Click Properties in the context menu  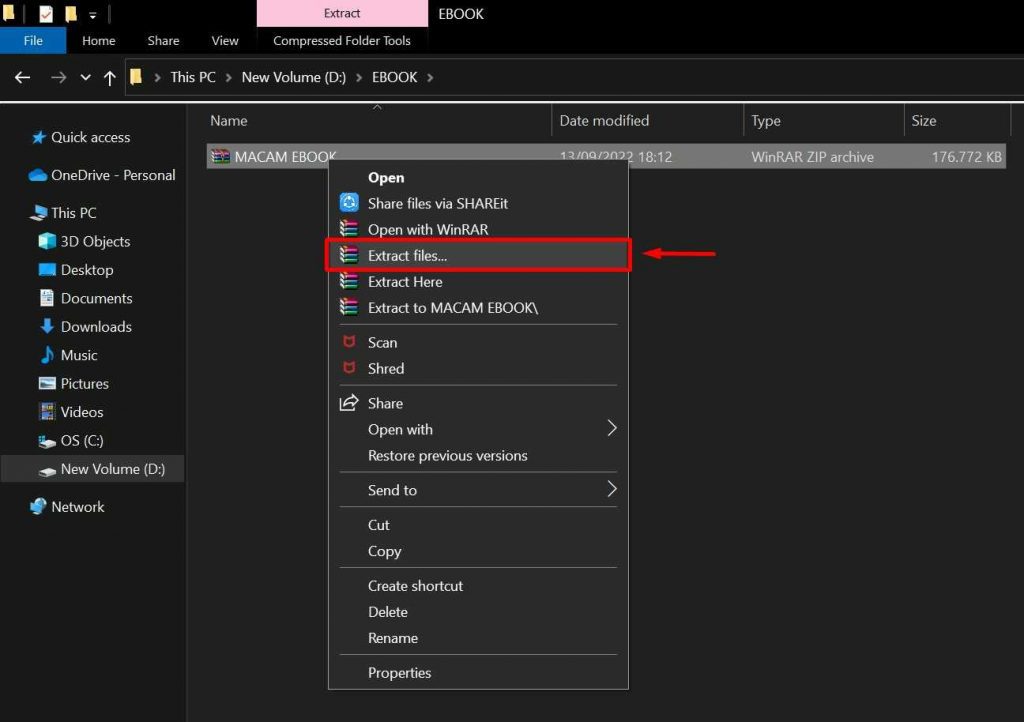pos(399,673)
